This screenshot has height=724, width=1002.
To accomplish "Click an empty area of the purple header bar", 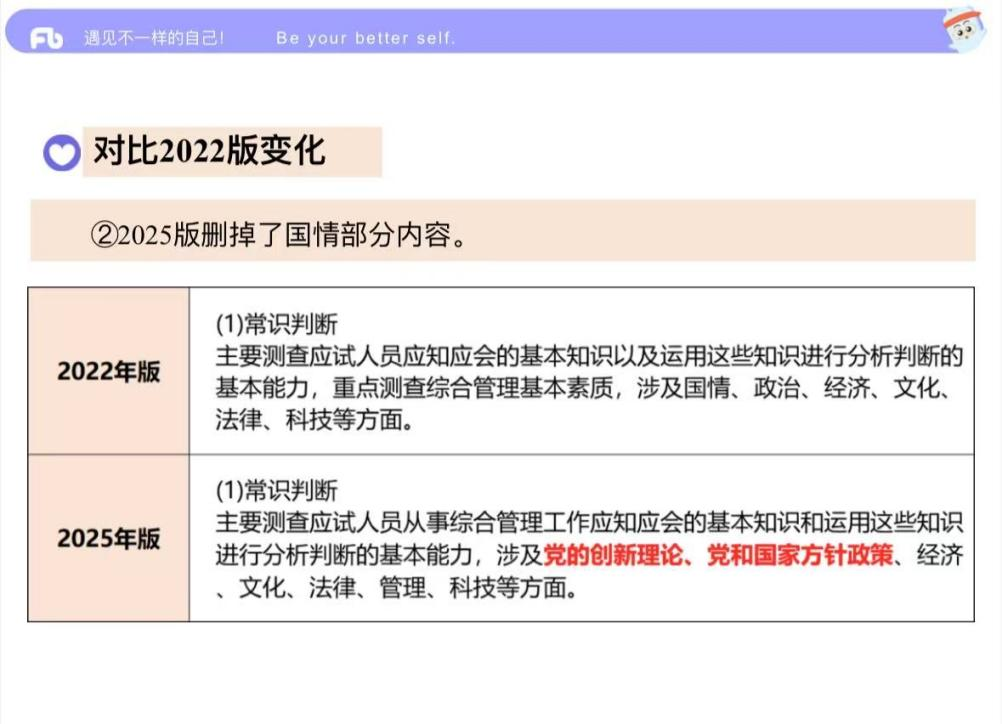I will (x=700, y=36).
